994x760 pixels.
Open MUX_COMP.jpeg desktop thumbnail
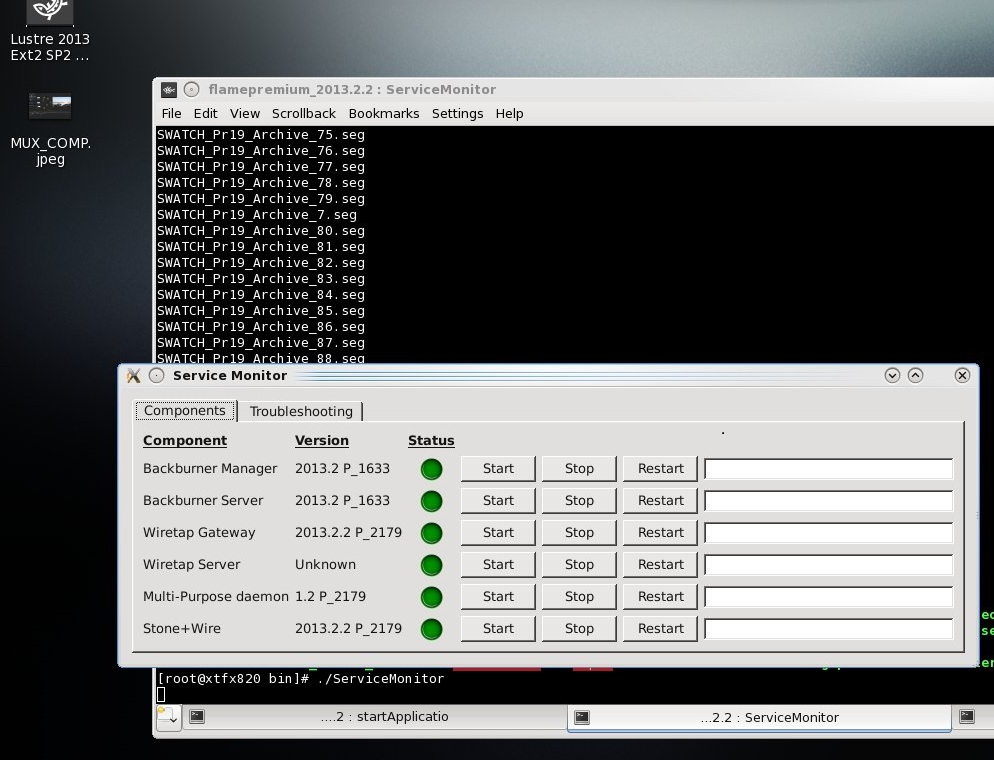tap(50, 106)
